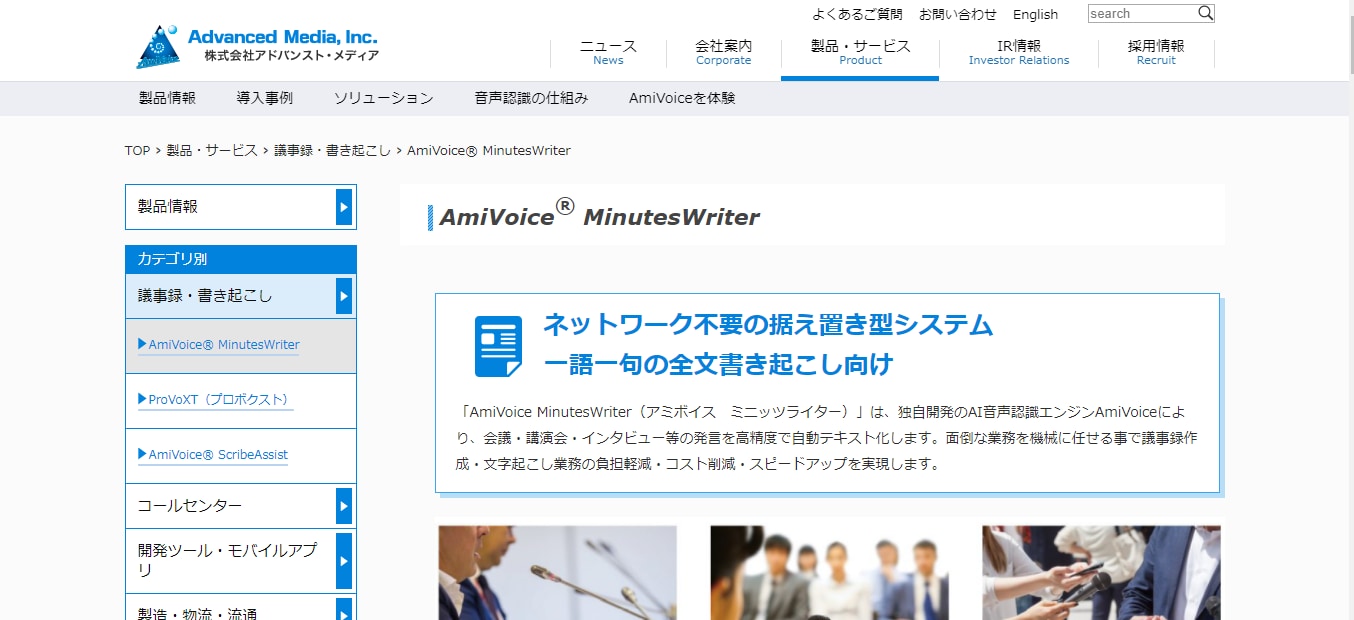Click the AmiVoice® MinutesWriter page heading
The width and height of the screenshot is (1354, 620).
(x=599, y=215)
